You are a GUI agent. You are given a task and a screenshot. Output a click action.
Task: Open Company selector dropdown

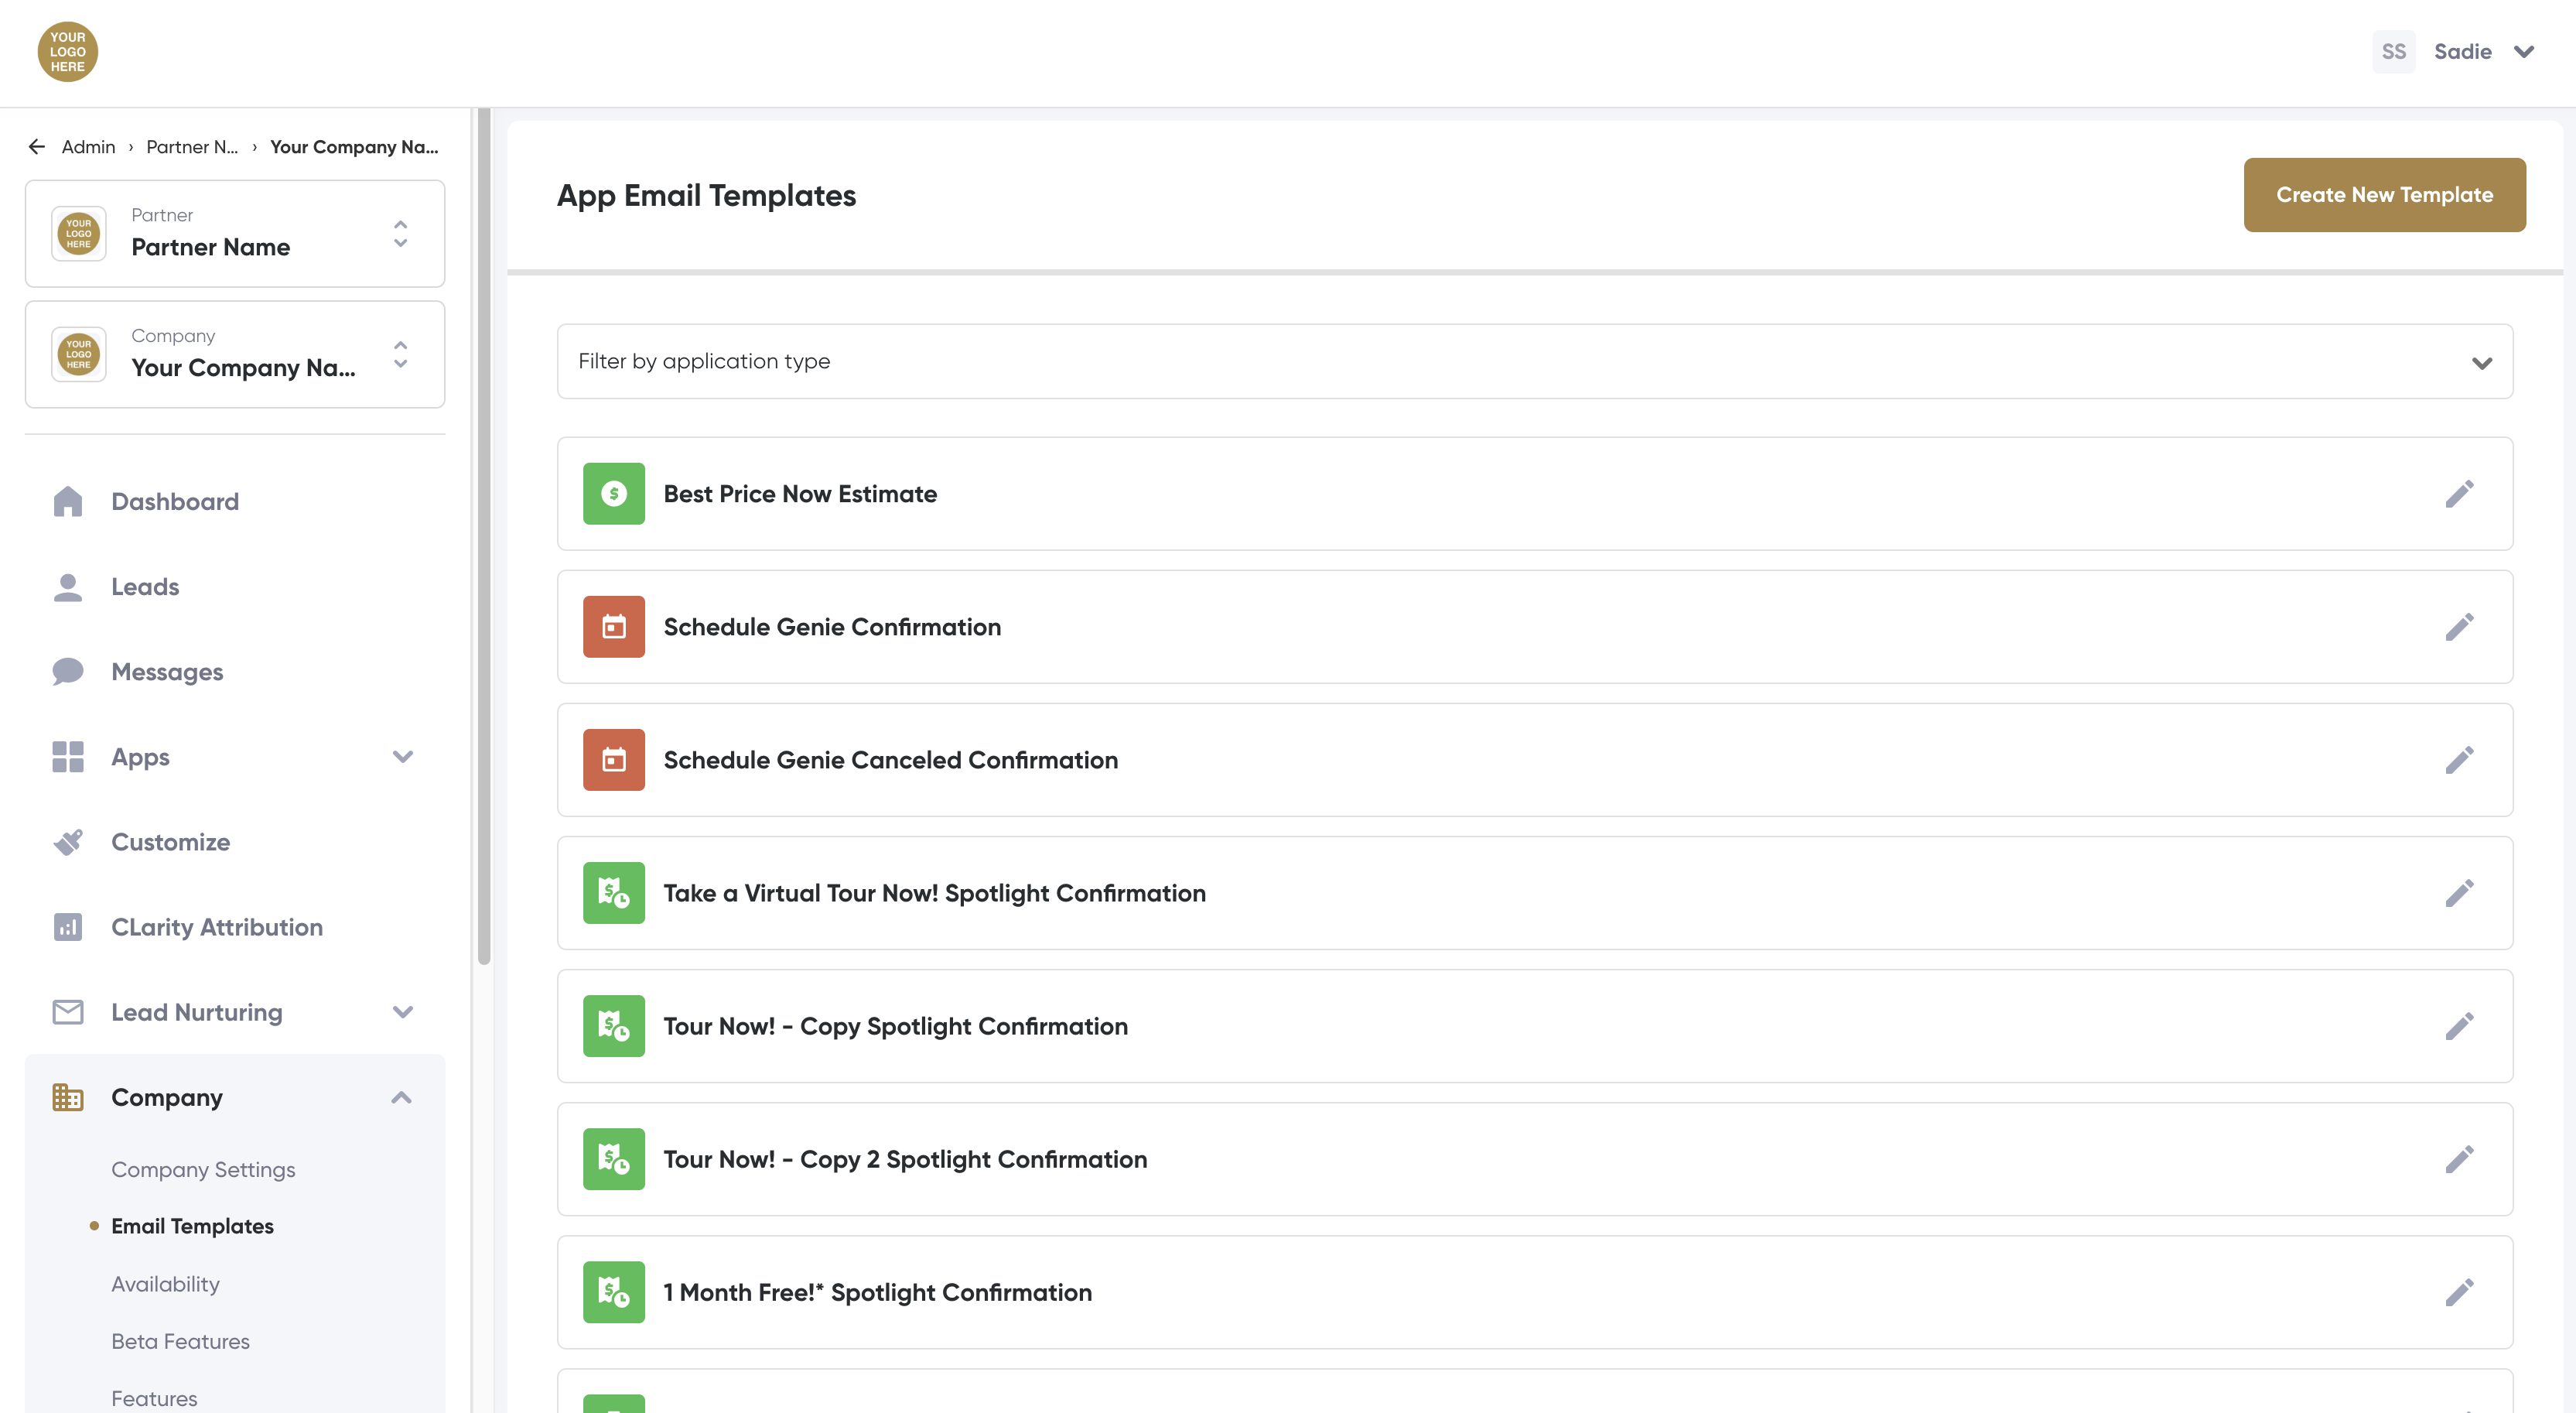click(x=234, y=354)
